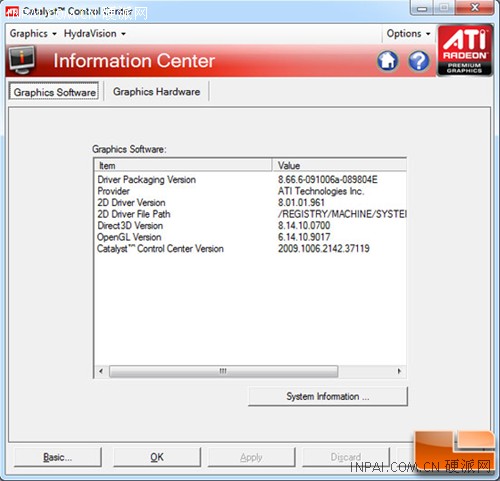Screen dimensions: 500x481
Task: Open the HydraVision dropdown menu
Action: point(95,33)
